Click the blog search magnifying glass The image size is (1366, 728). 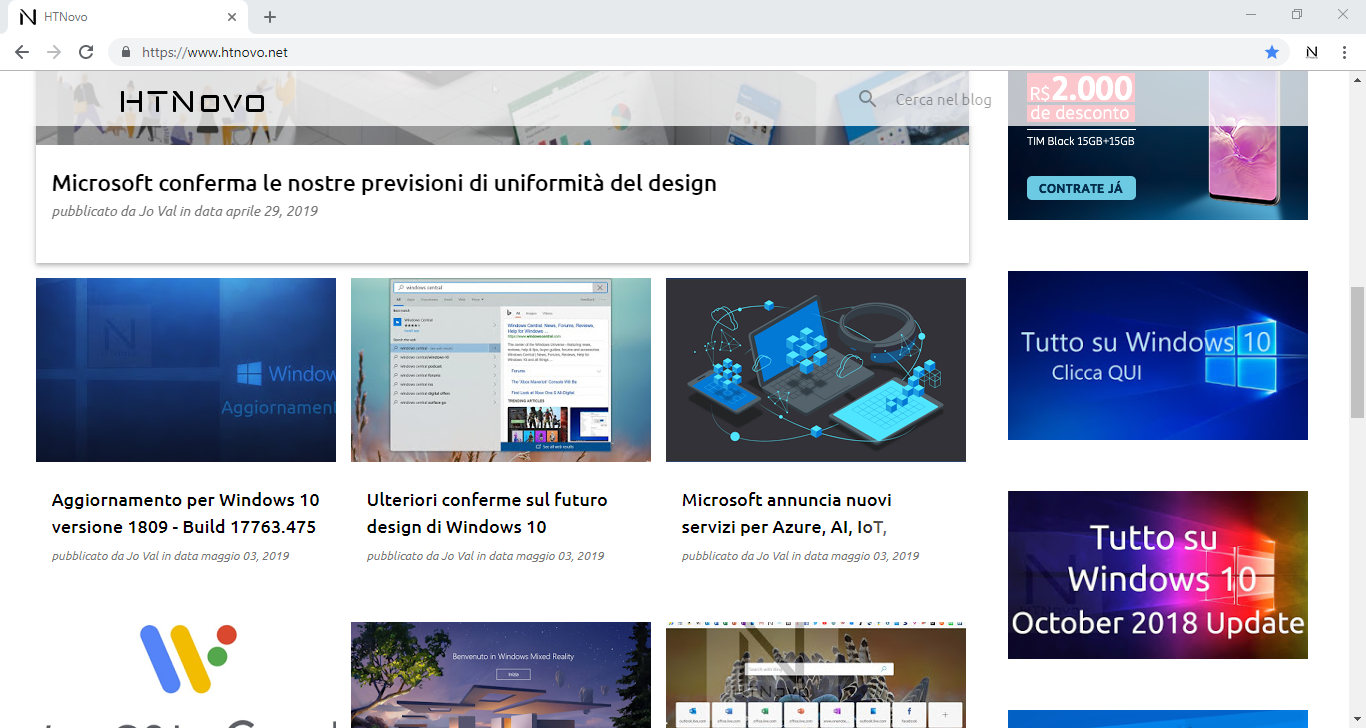tap(866, 99)
